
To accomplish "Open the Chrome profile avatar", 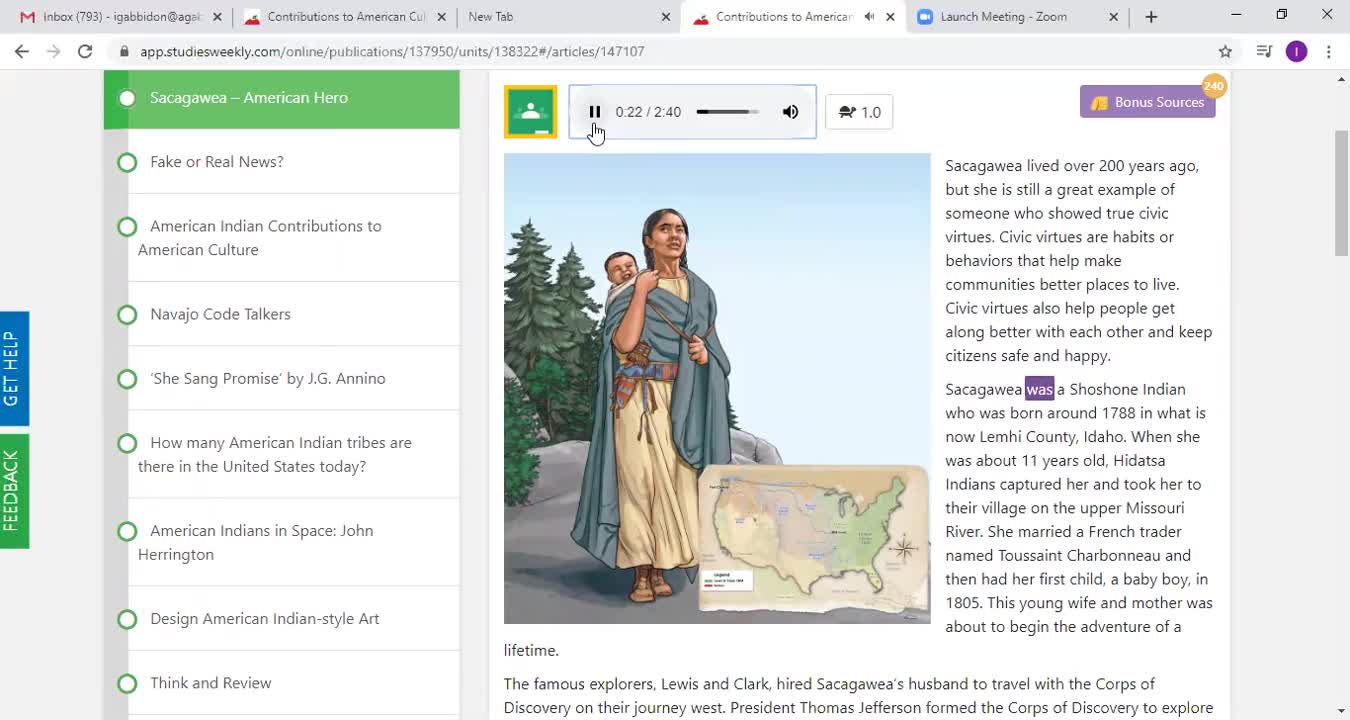I will (1296, 52).
